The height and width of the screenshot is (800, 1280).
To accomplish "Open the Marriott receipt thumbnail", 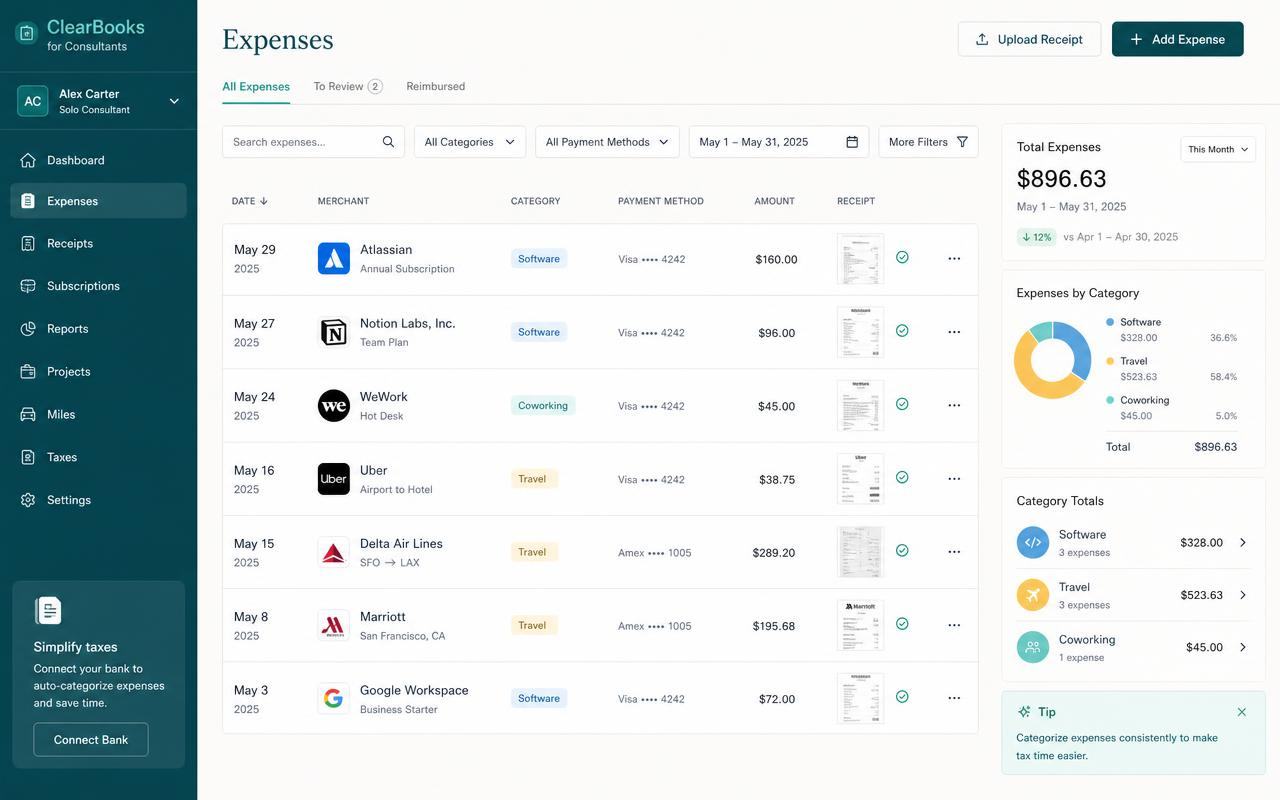I will pos(860,625).
